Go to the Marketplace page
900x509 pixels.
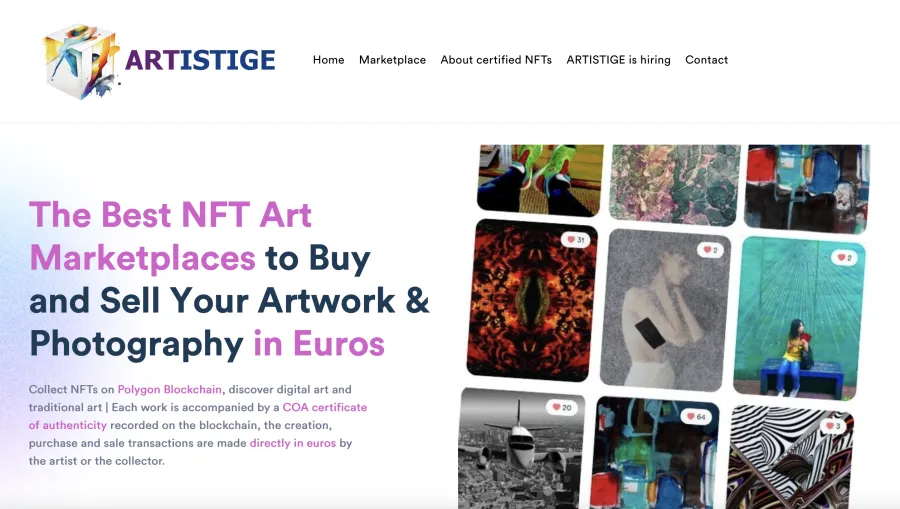pyautogui.click(x=392, y=60)
